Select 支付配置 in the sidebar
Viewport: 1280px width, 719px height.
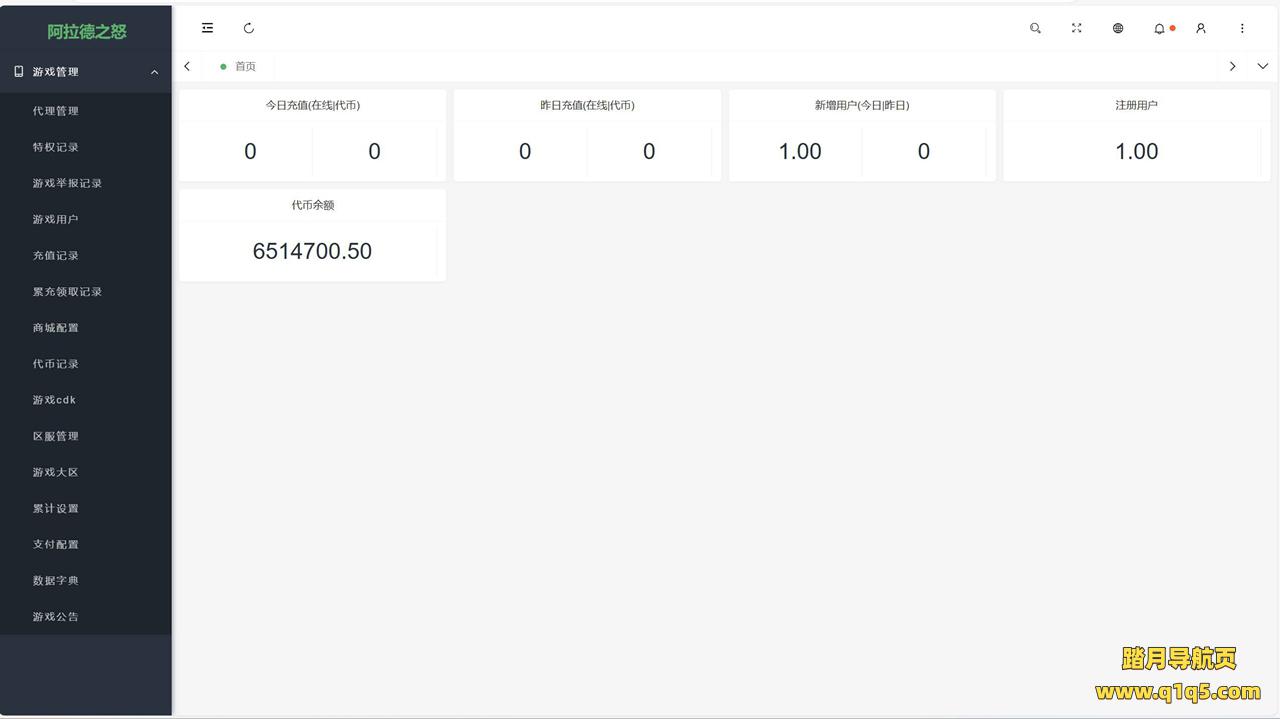(55, 544)
